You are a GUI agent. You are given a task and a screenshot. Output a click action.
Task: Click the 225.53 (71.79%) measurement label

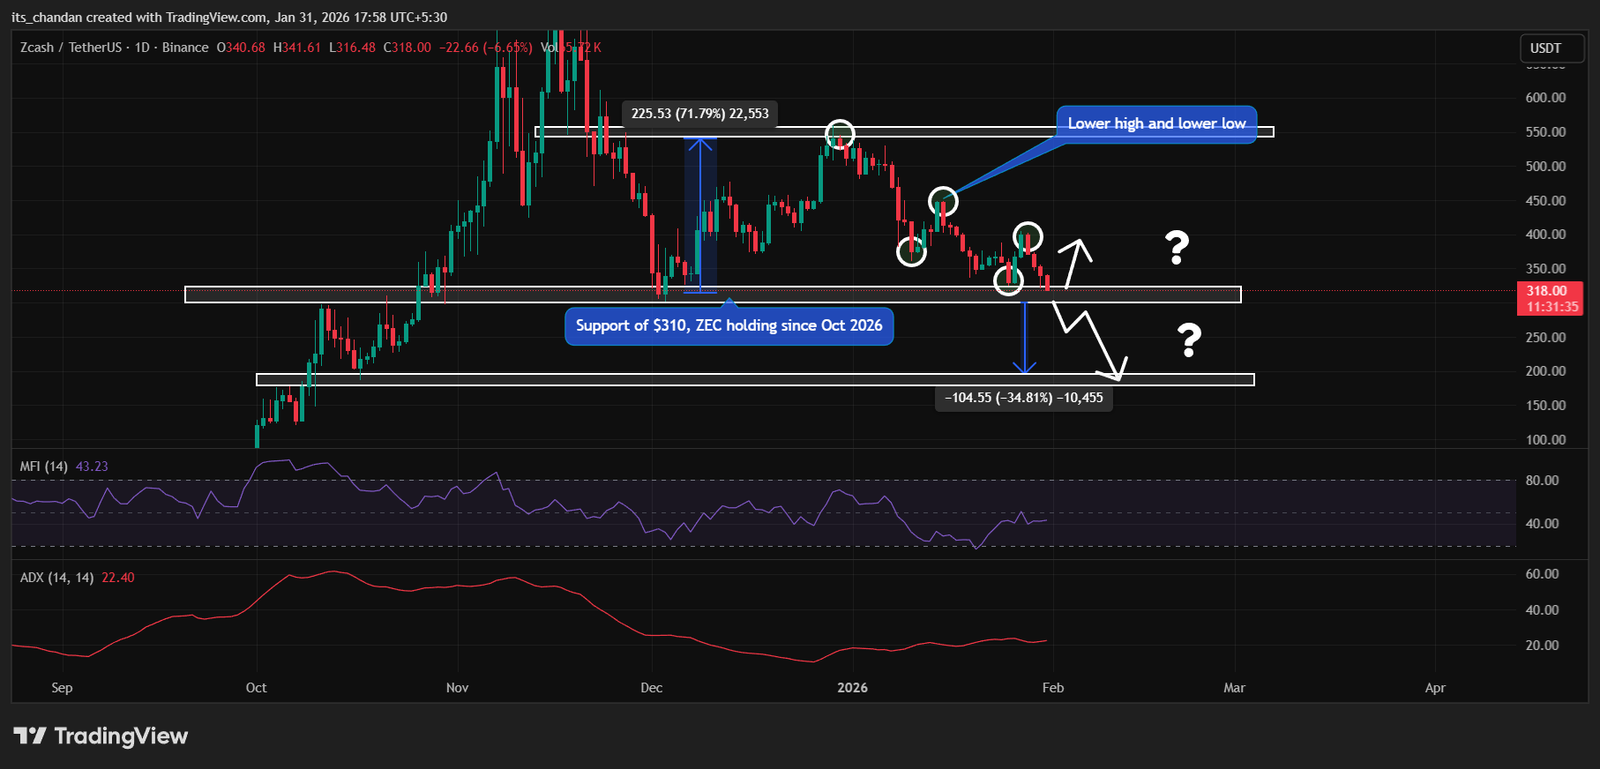pyautogui.click(x=700, y=114)
